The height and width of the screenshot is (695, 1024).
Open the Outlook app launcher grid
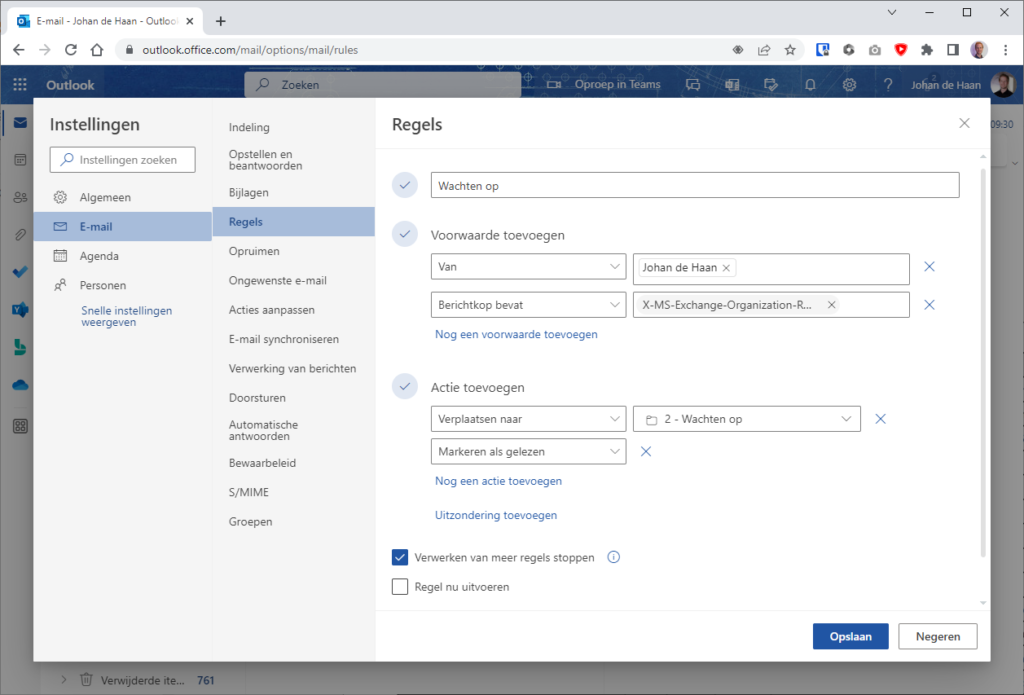[20, 85]
